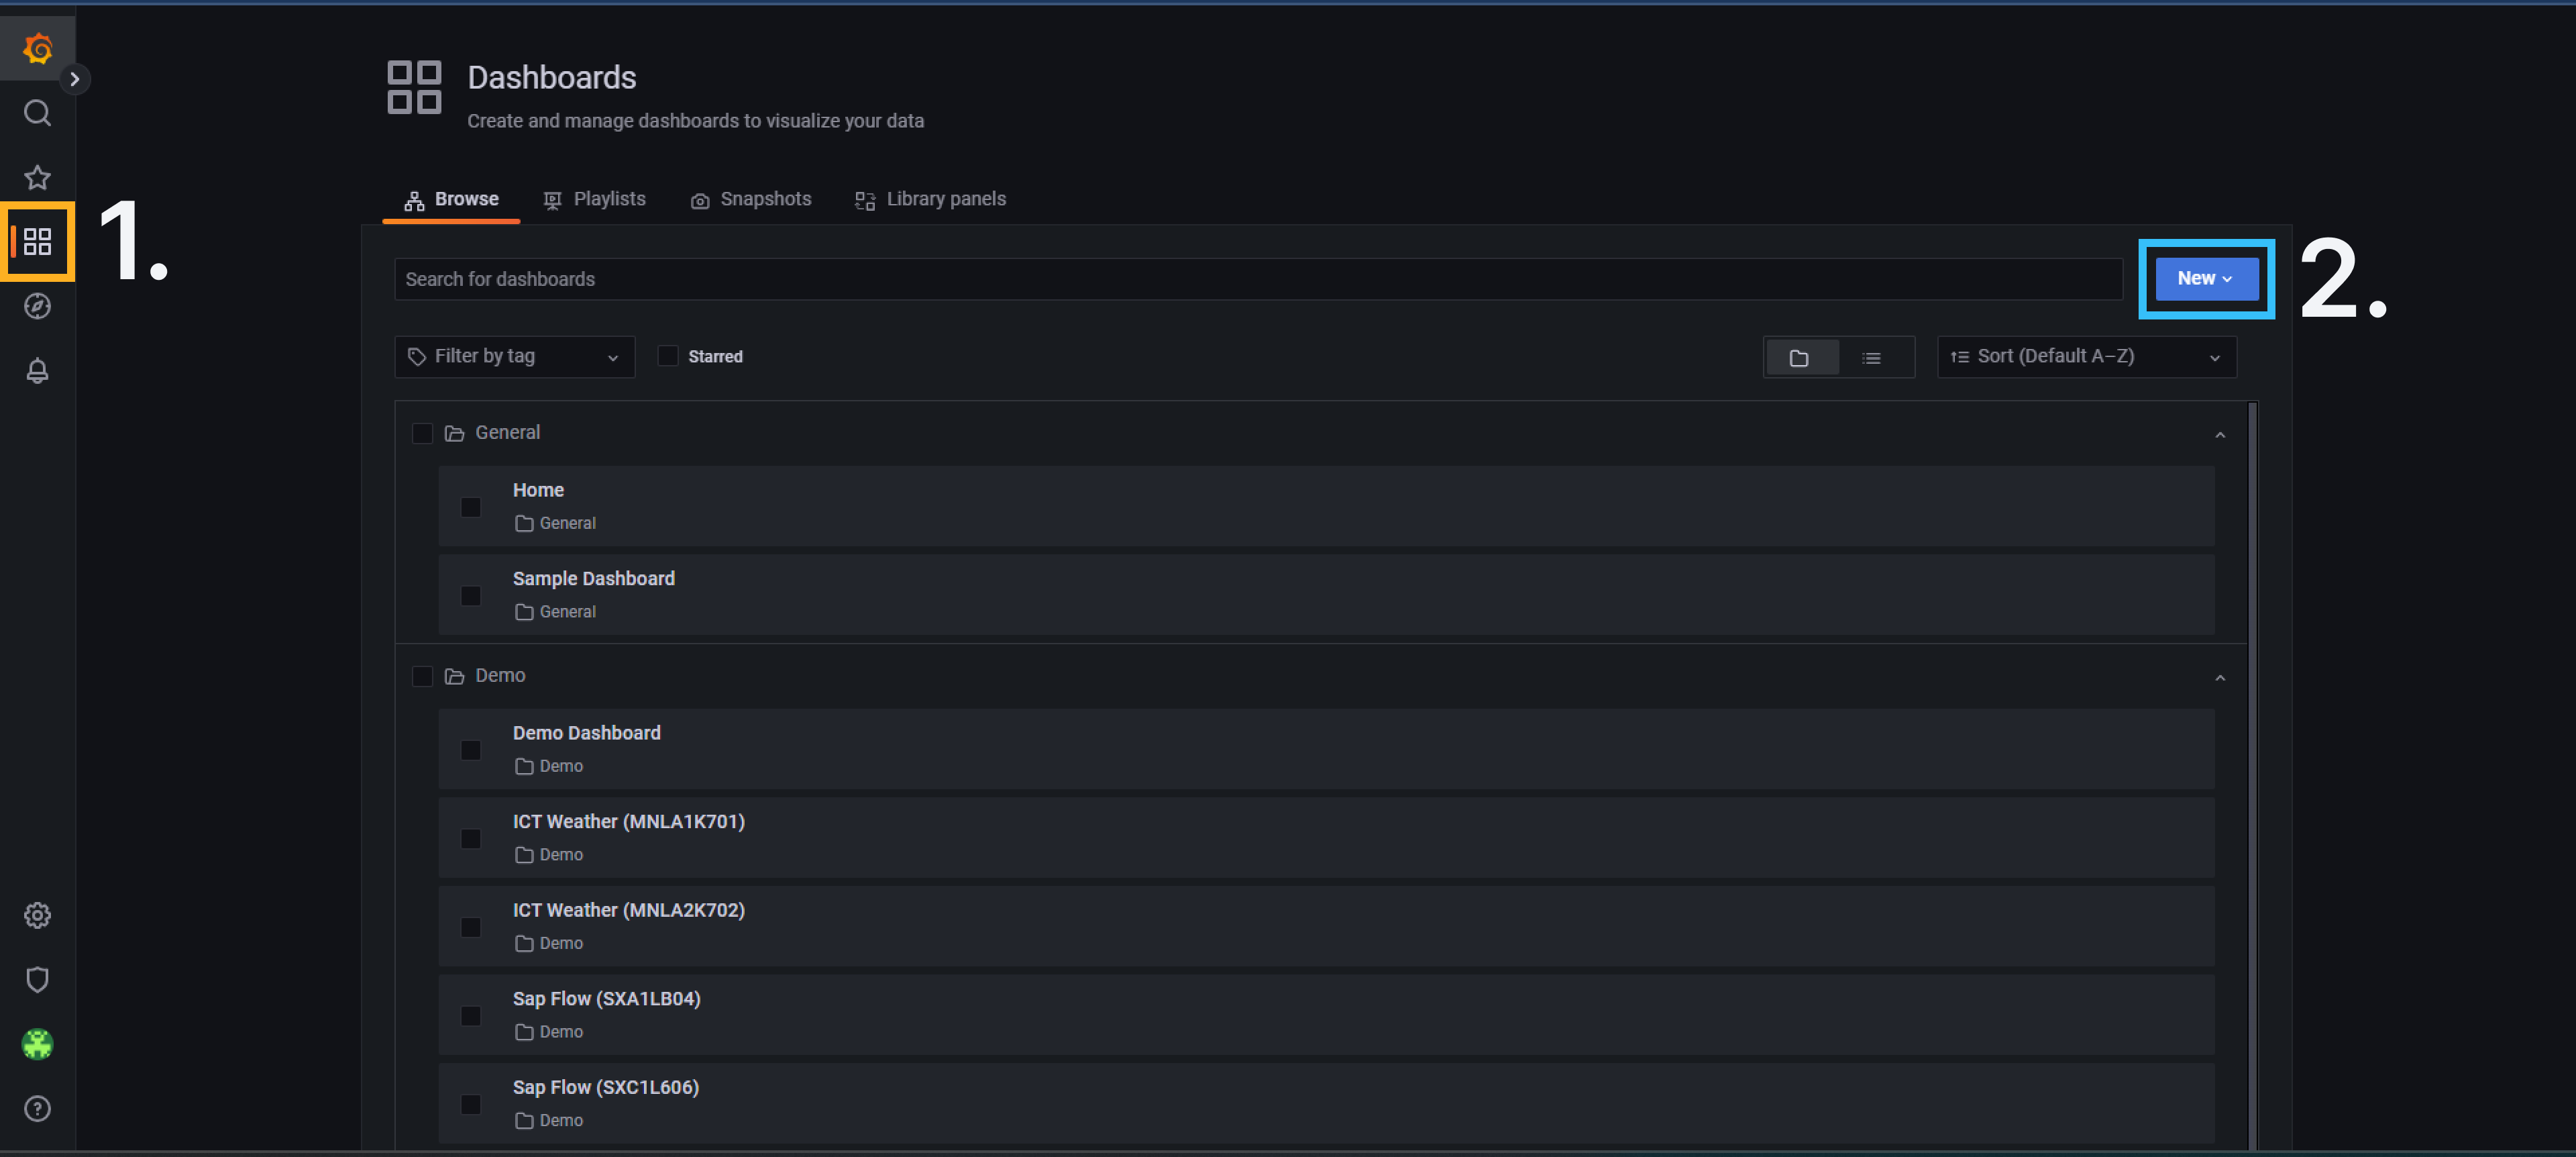Image resolution: width=2576 pixels, height=1157 pixels.
Task: Open Dashboards from the sidebar grid icon
Action: (x=37, y=241)
